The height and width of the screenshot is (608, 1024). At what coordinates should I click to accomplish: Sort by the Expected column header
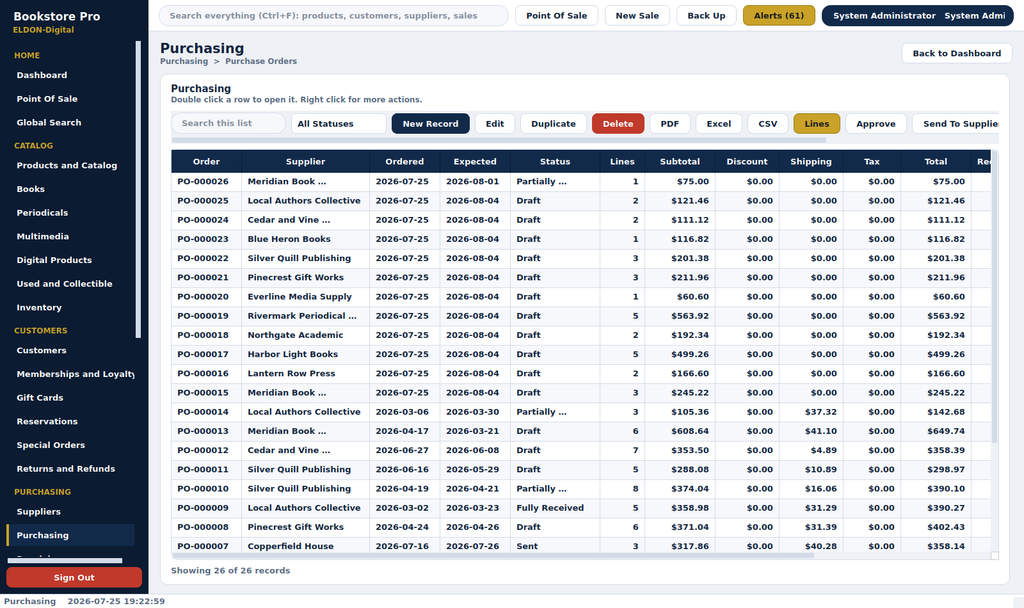coord(475,161)
